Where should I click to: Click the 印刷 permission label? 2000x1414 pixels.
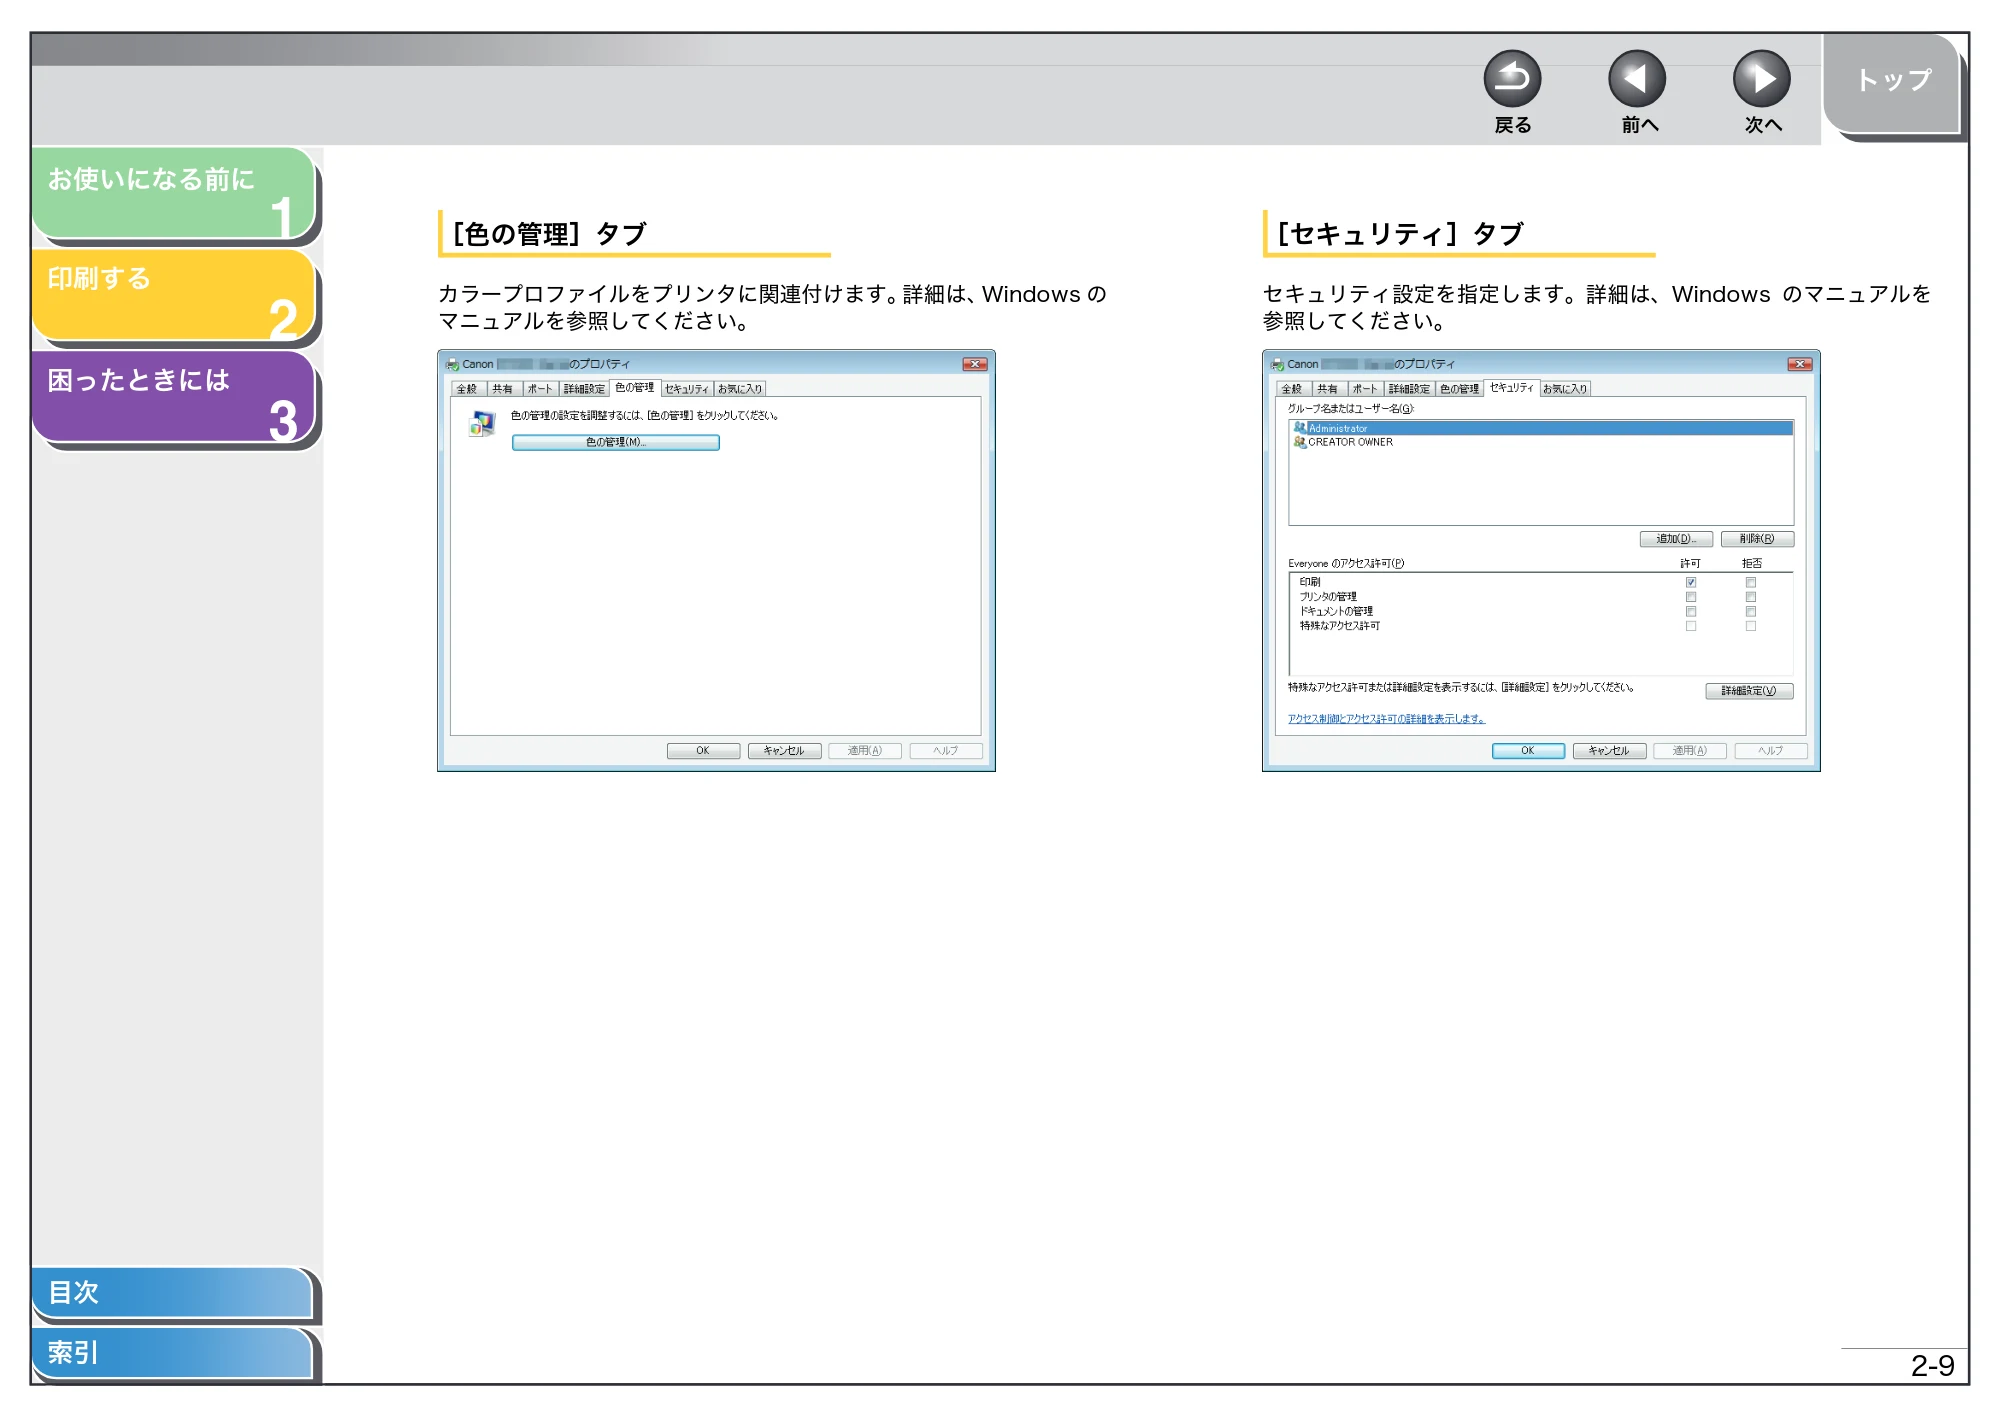(1310, 582)
